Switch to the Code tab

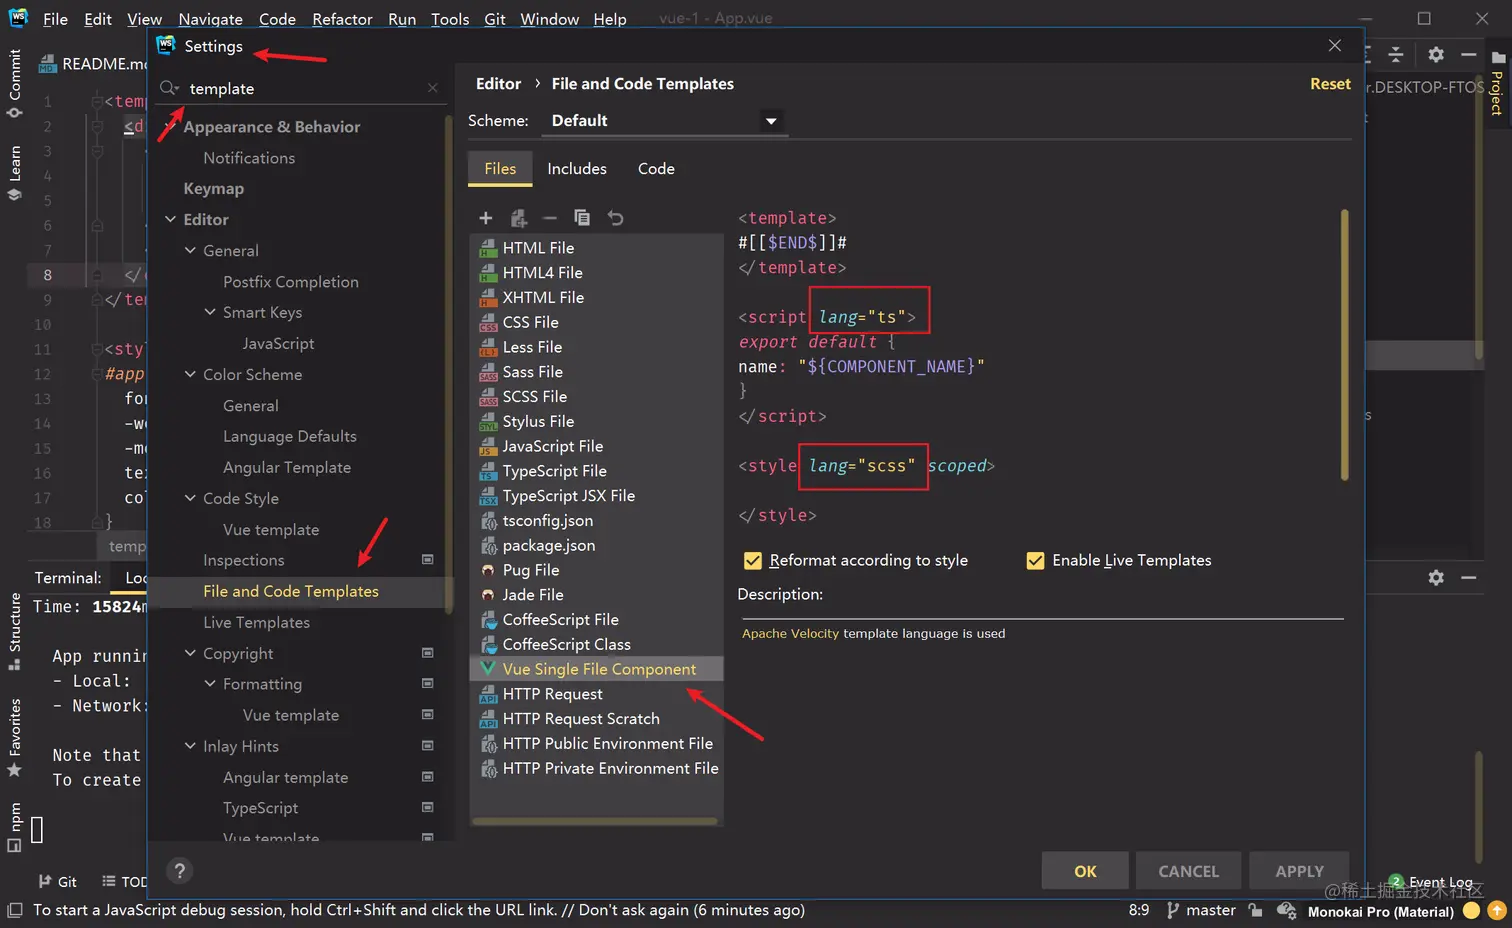click(x=656, y=169)
